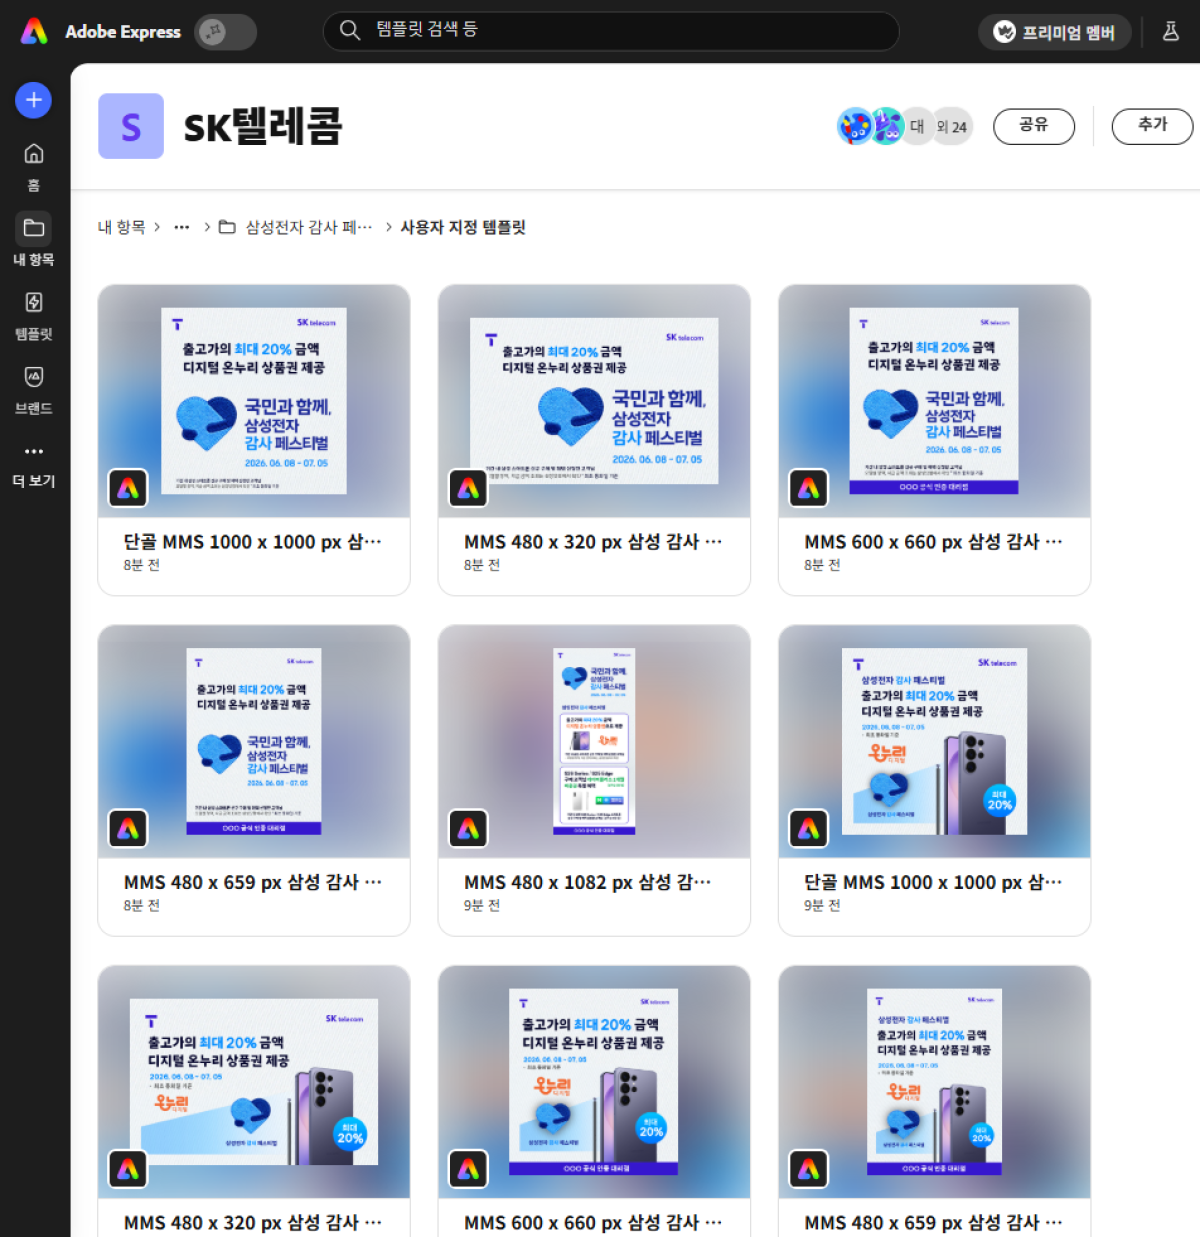Viewport: 1200px width, 1237px height.
Task: Click the template search field
Action: 611,31
